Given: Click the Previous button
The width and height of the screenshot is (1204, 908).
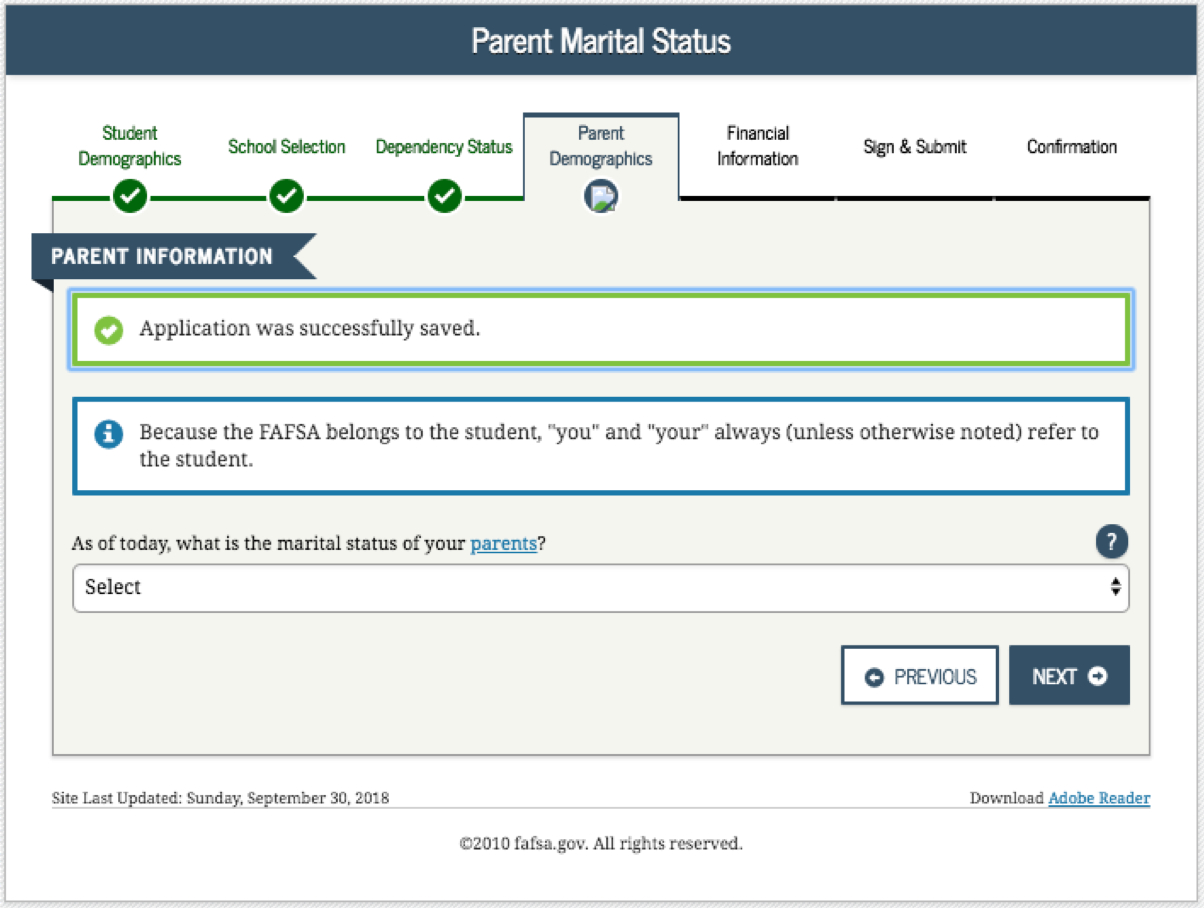Looking at the screenshot, I should point(920,676).
